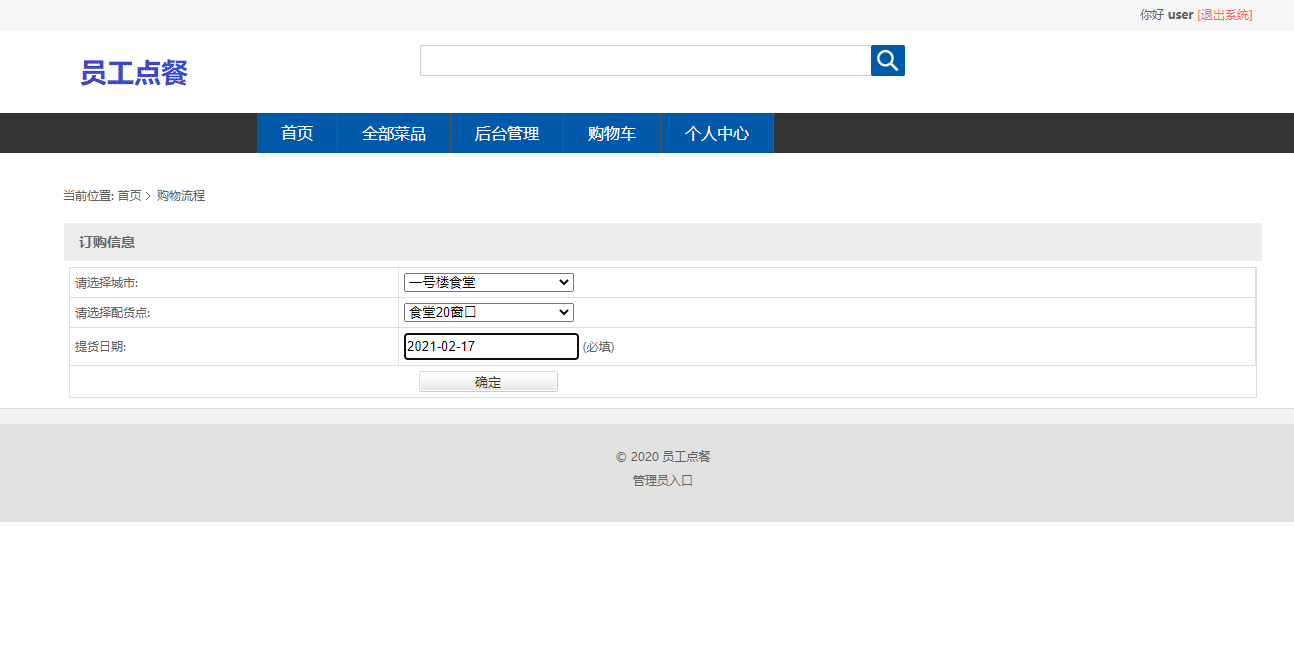Click the magnifier search icon
1294x652 pixels.
887,60
